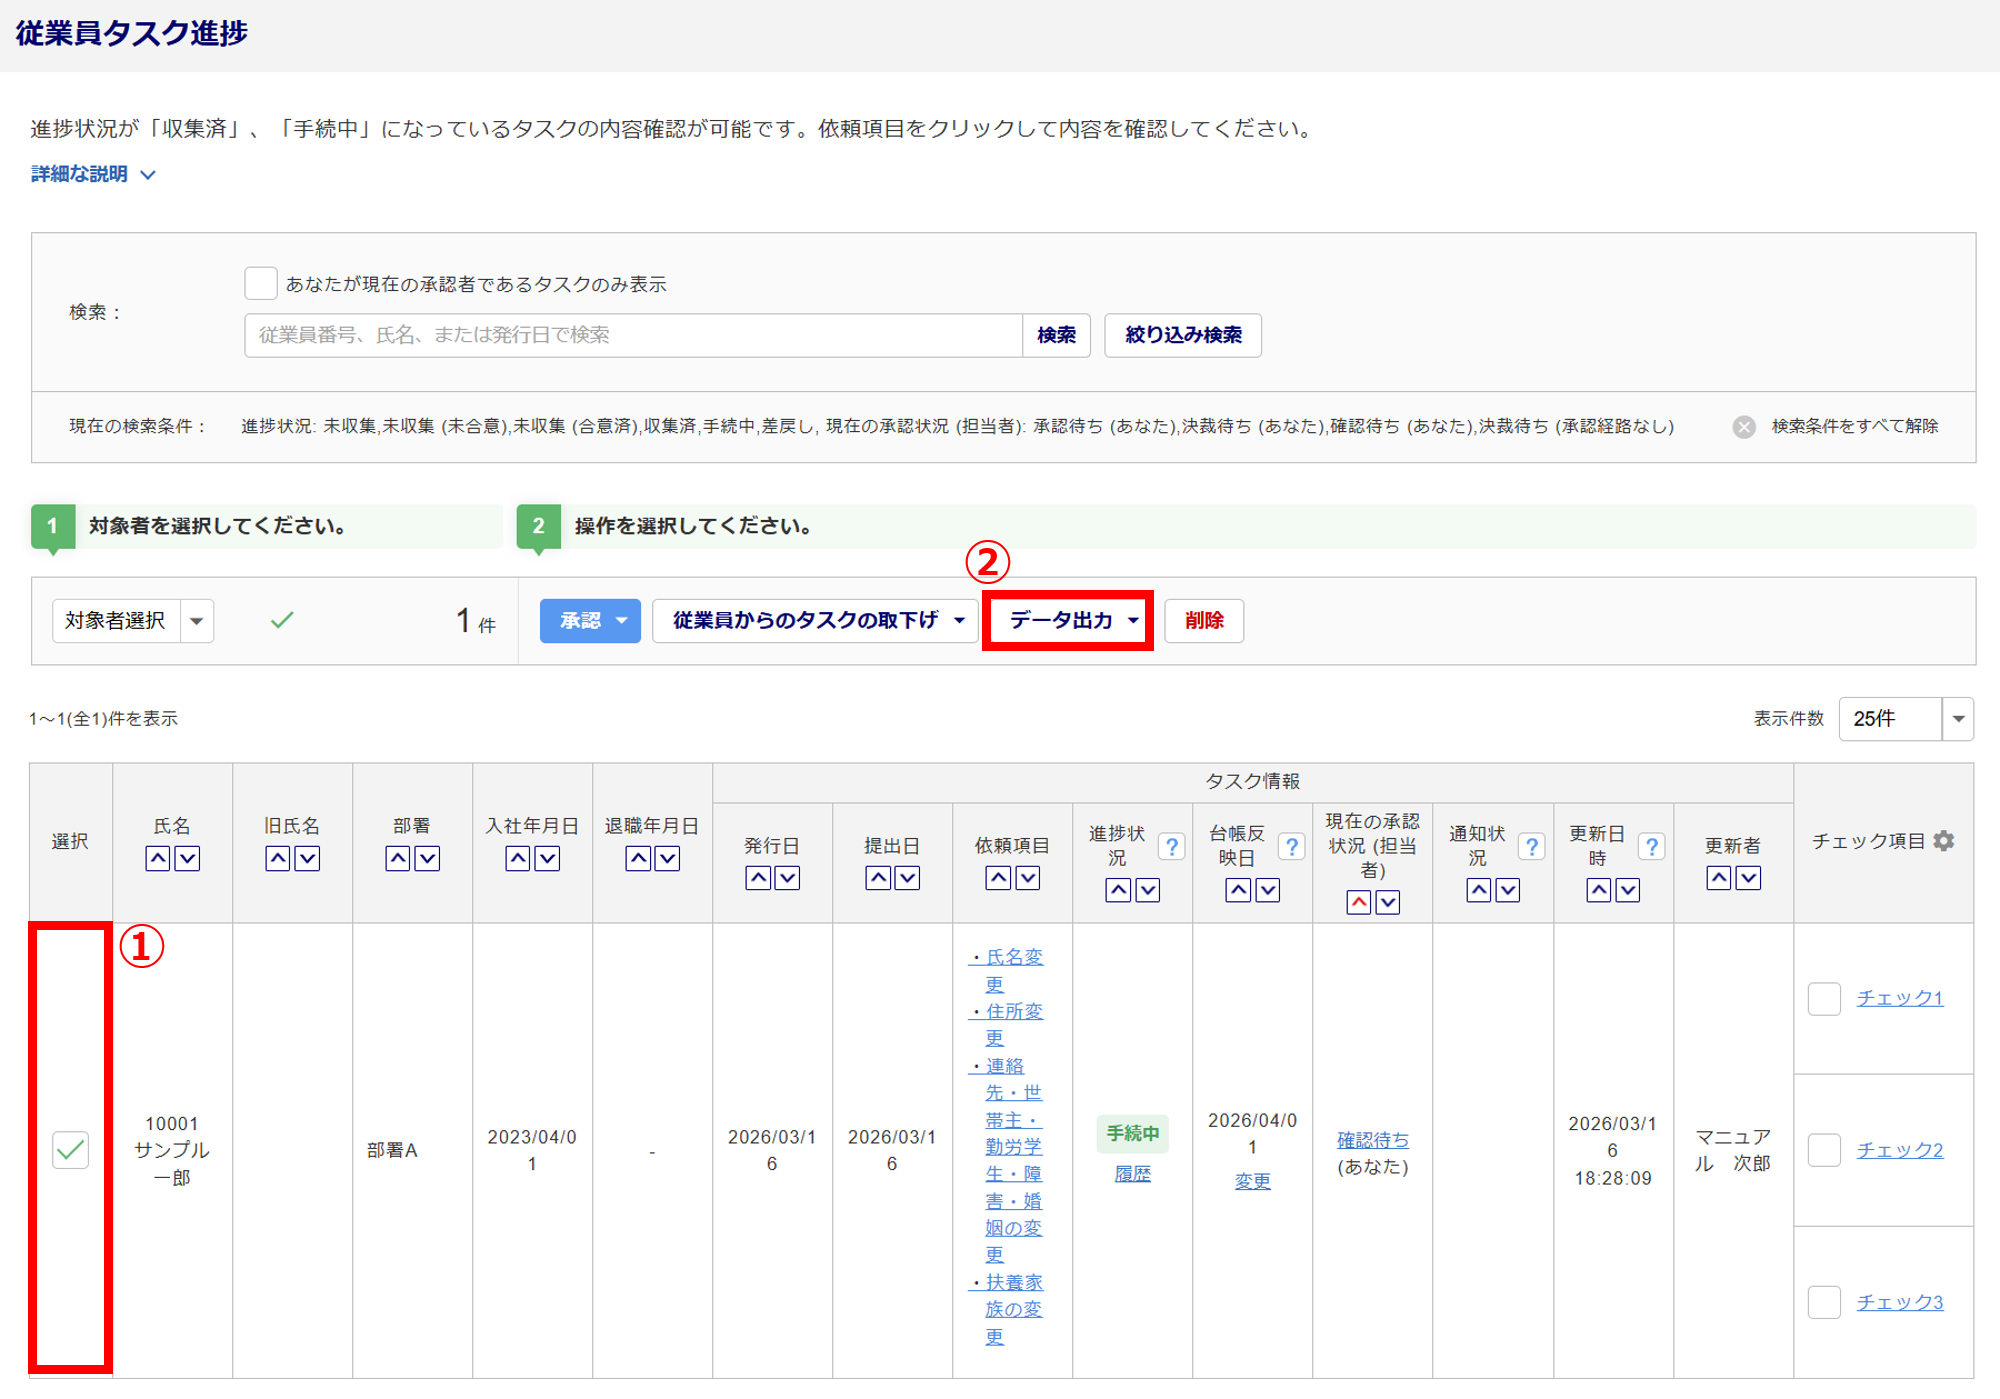Clear all search conditions with X icon

pos(1744,427)
